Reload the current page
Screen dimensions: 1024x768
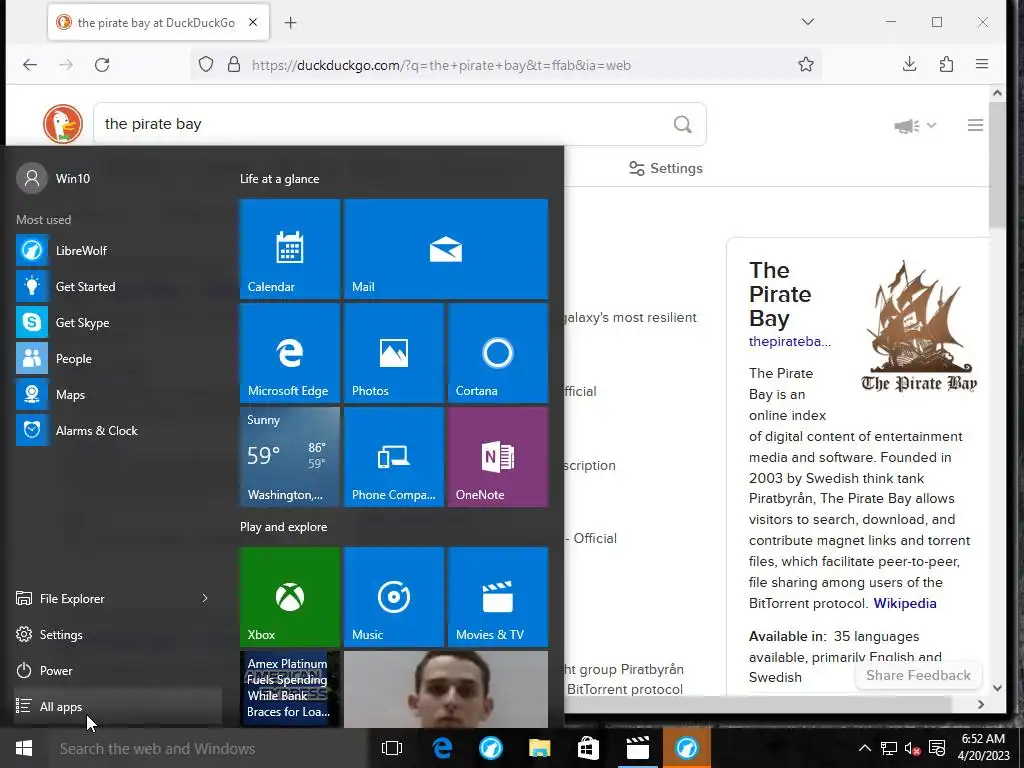tap(102, 64)
